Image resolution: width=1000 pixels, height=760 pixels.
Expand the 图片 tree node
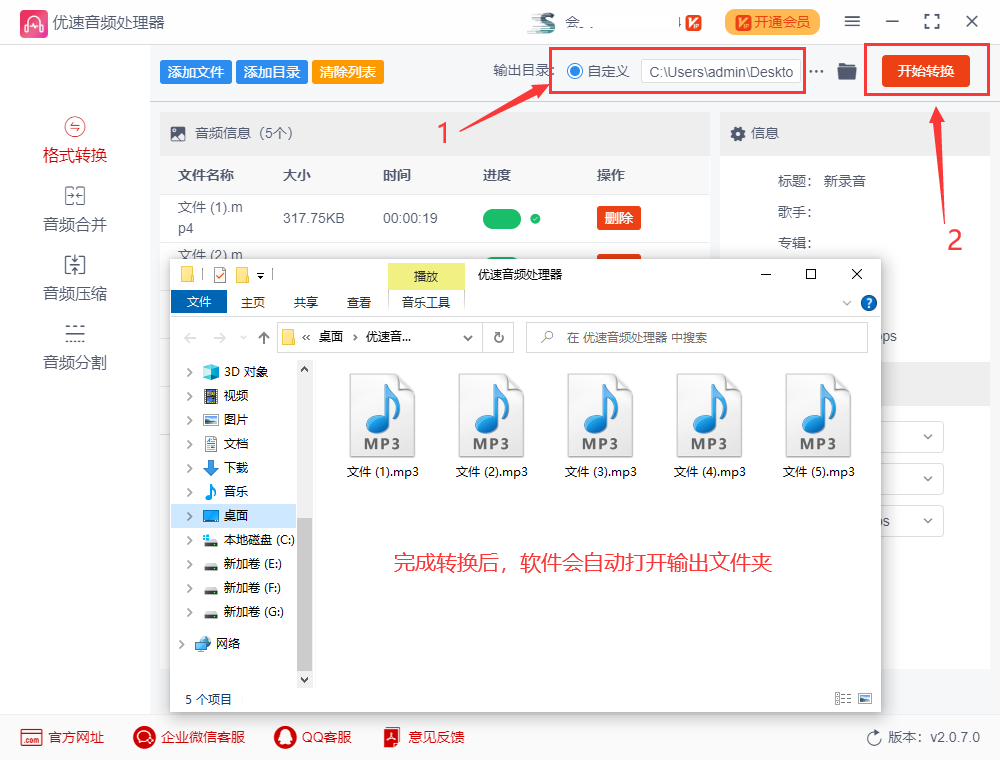[189, 420]
